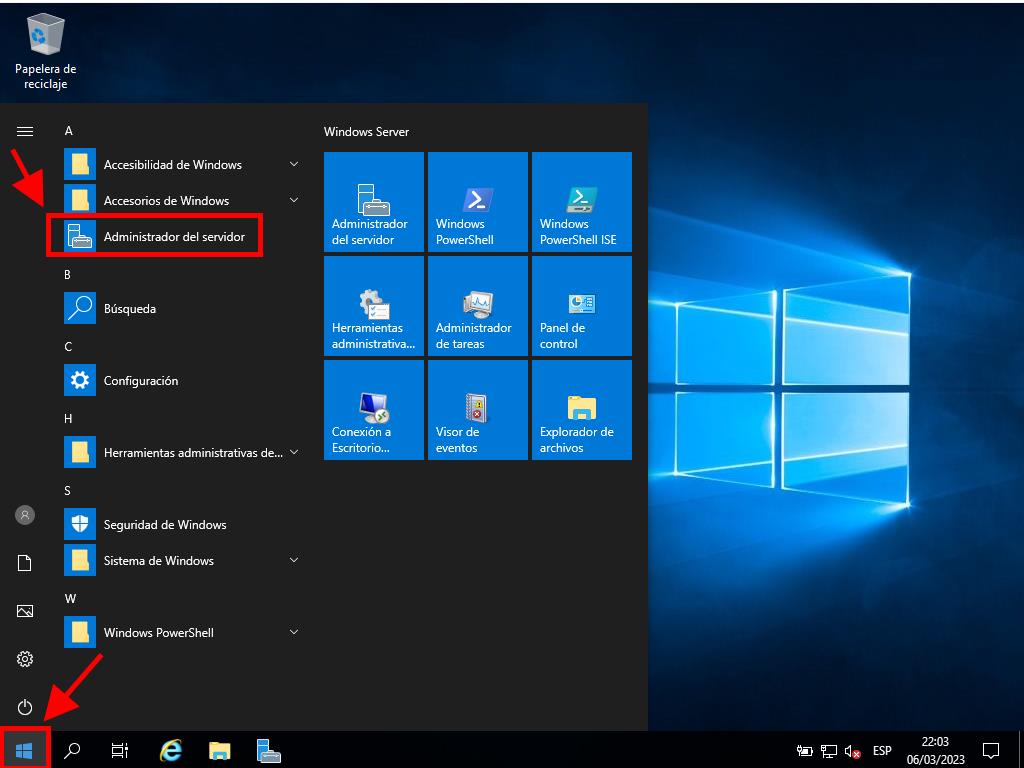The width and height of the screenshot is (1024, 768).
Task: Click the user account icon in Start sidebar
Action: click(x=25, y=515)
